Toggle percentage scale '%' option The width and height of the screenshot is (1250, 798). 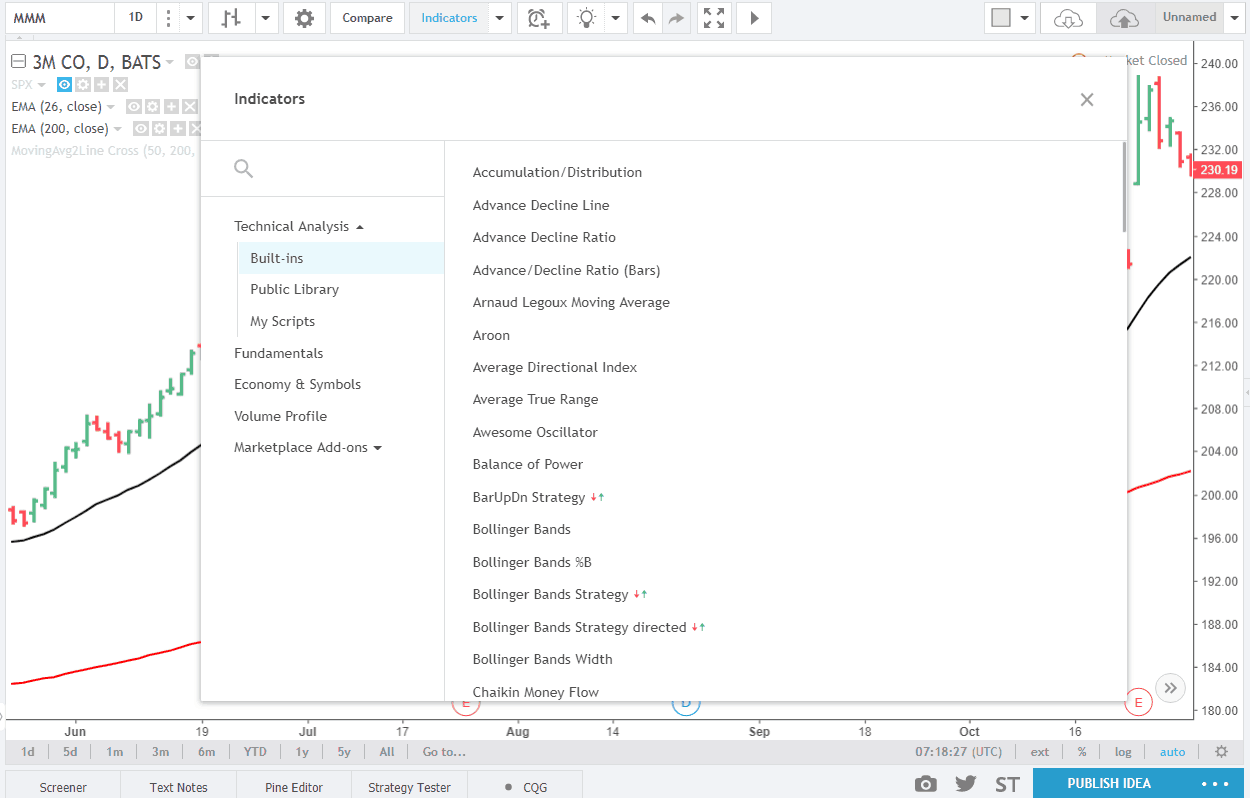click(1082, 752)
